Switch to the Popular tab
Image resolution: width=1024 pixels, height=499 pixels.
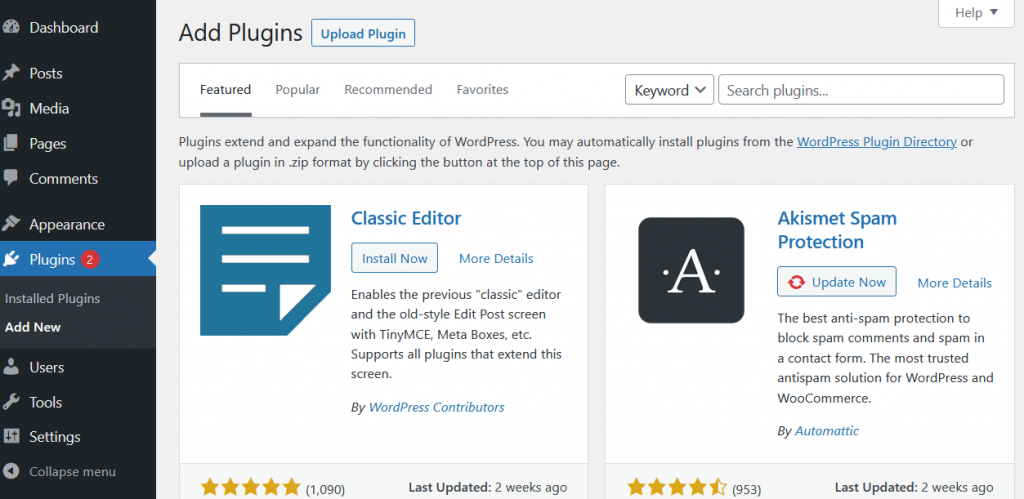coord(298,90)
